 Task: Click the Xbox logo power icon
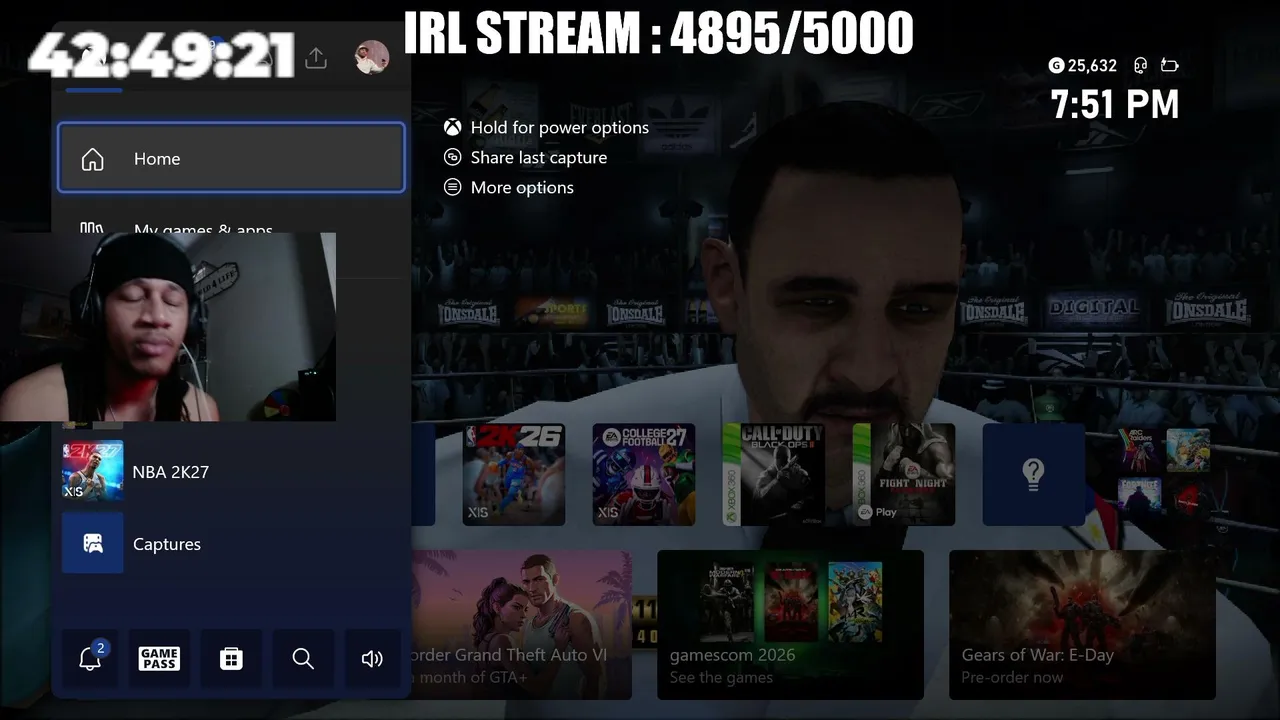453,127
